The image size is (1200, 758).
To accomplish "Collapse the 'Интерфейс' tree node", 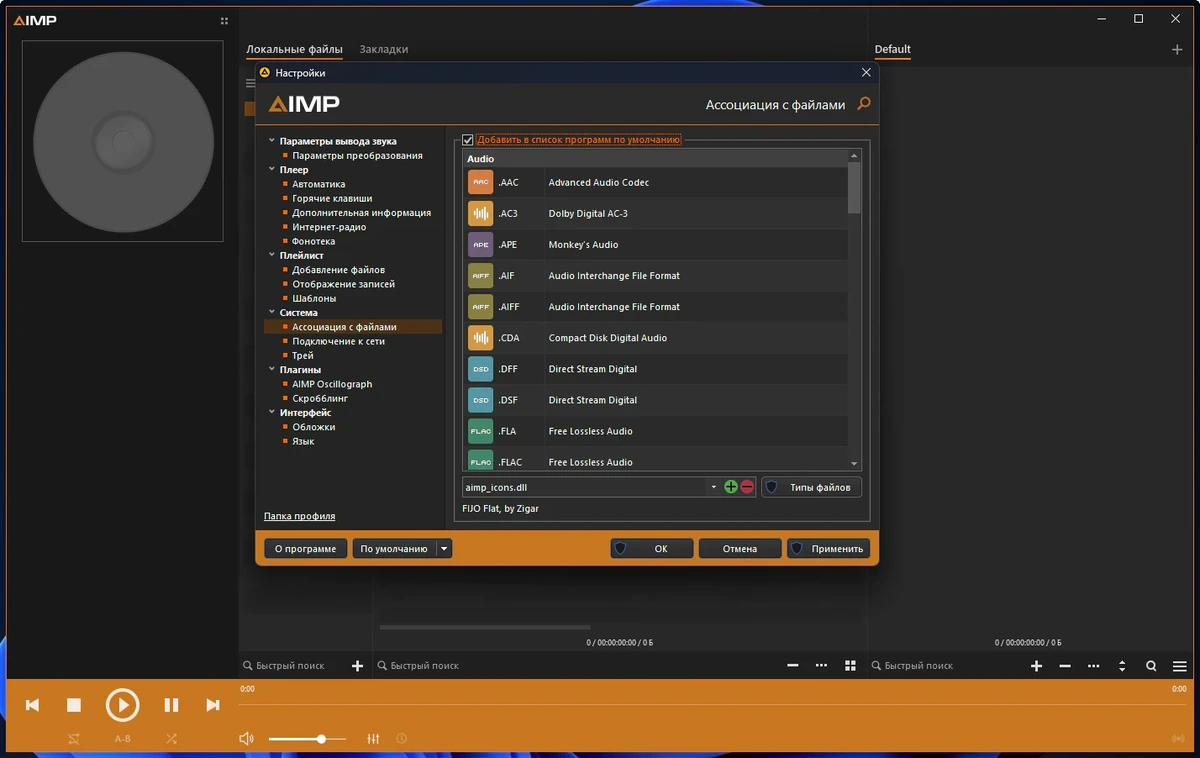I will coord(271,412).
